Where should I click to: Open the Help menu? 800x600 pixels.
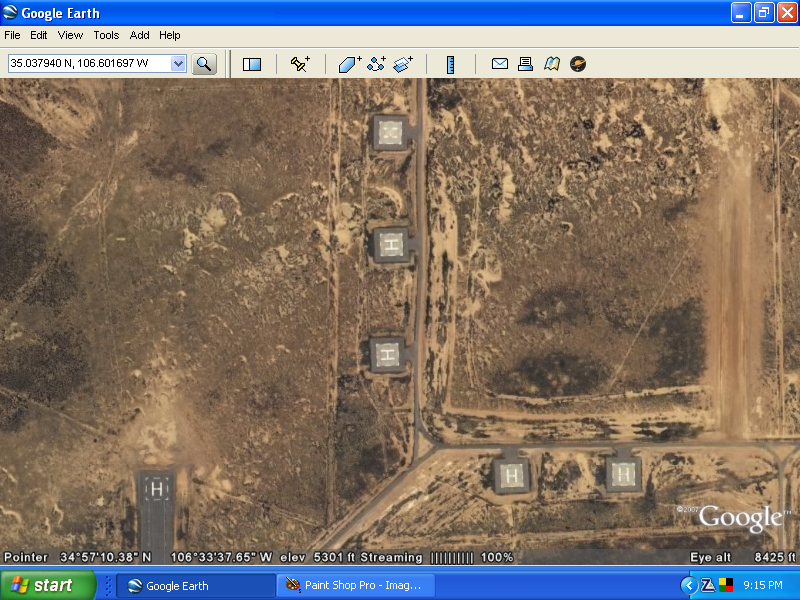click(x=169, y=35)
